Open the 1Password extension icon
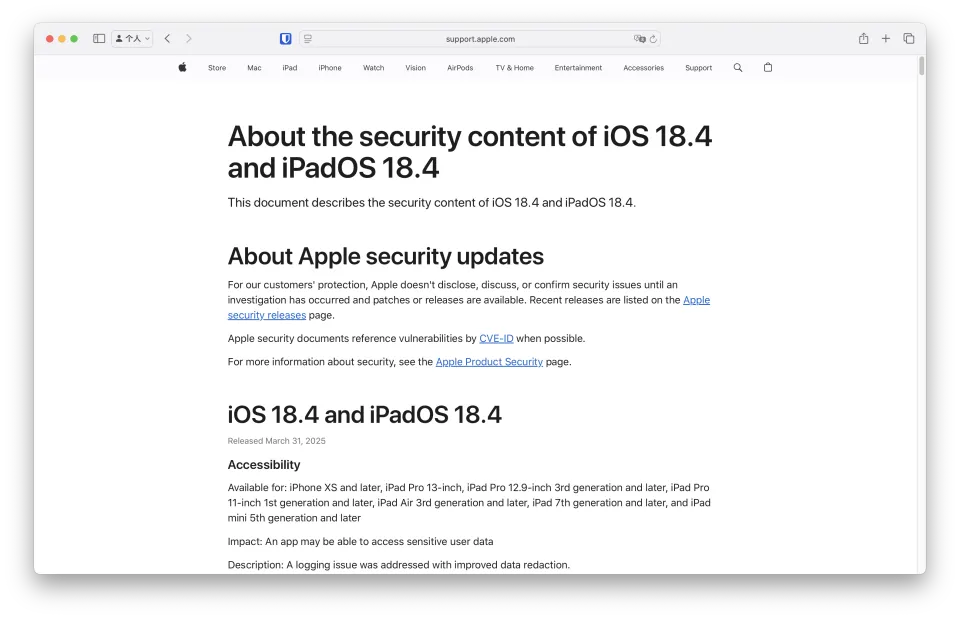 [x=286, y=39]
